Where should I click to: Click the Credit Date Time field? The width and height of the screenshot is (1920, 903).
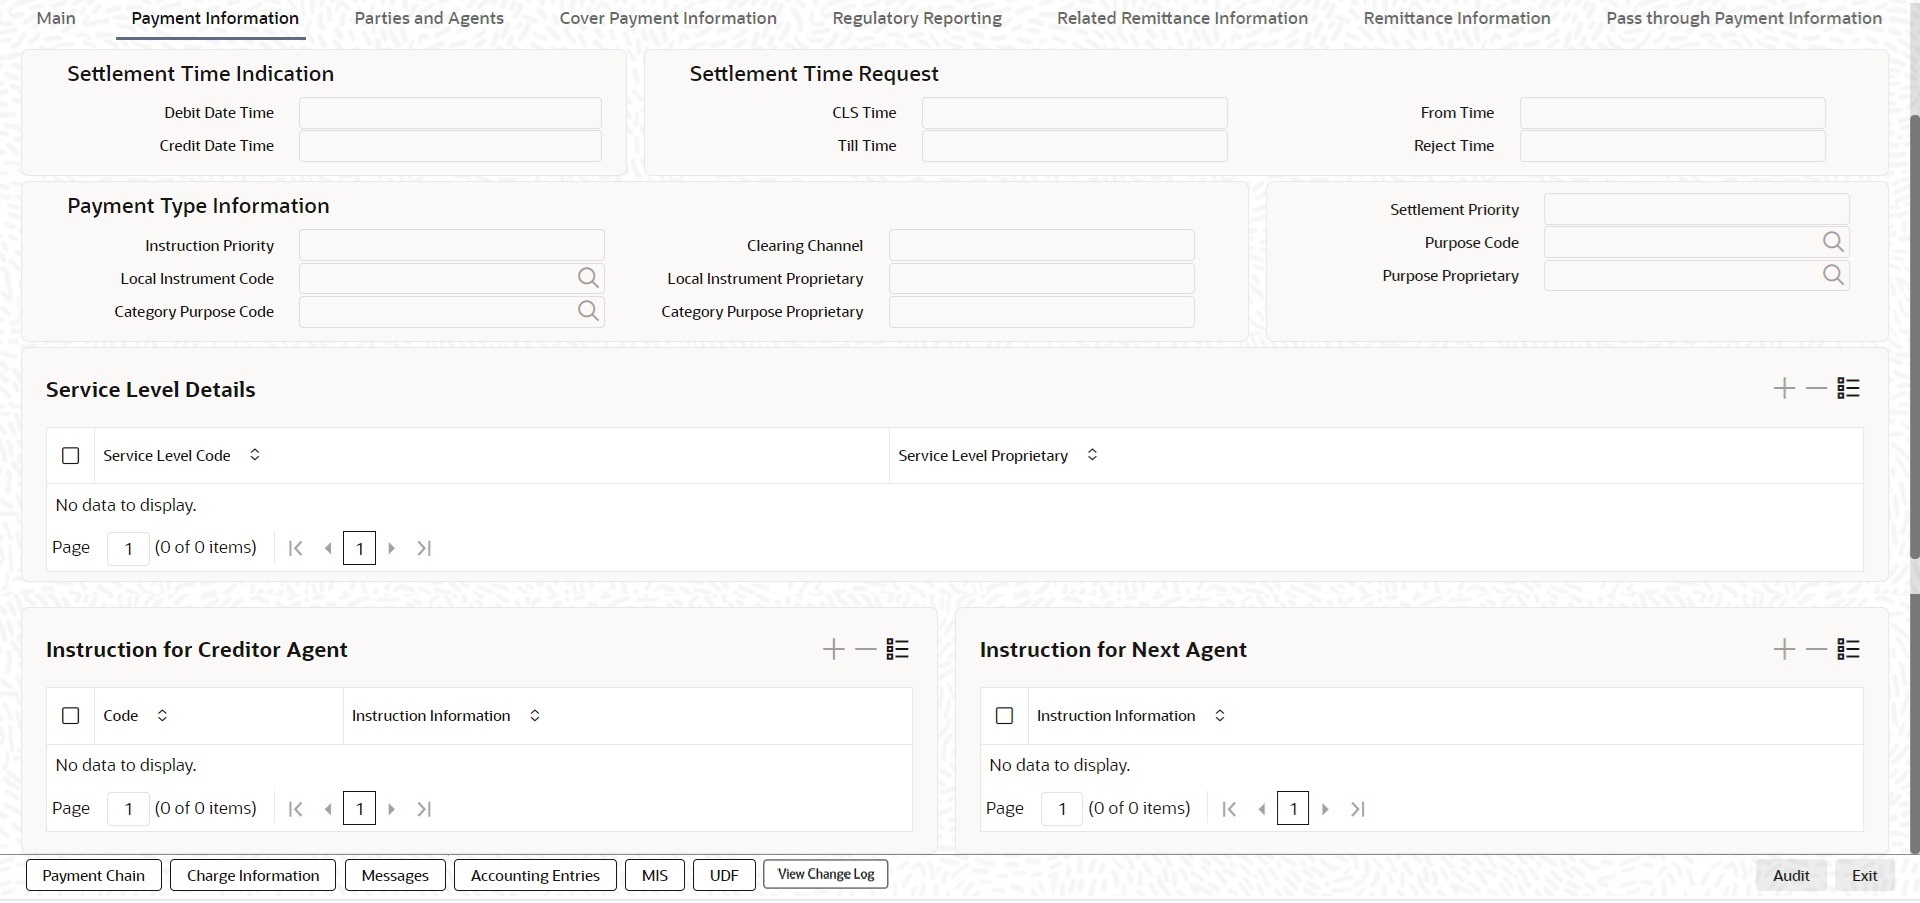450,146
